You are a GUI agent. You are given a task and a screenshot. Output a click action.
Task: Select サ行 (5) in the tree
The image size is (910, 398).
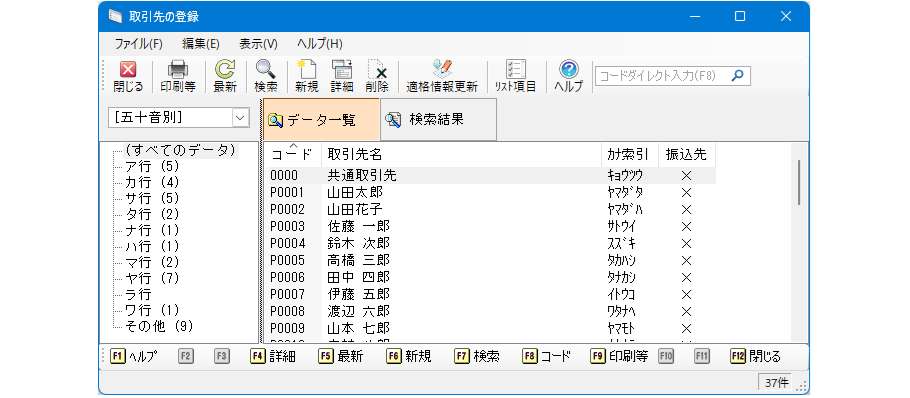click(x=152, y=198)
